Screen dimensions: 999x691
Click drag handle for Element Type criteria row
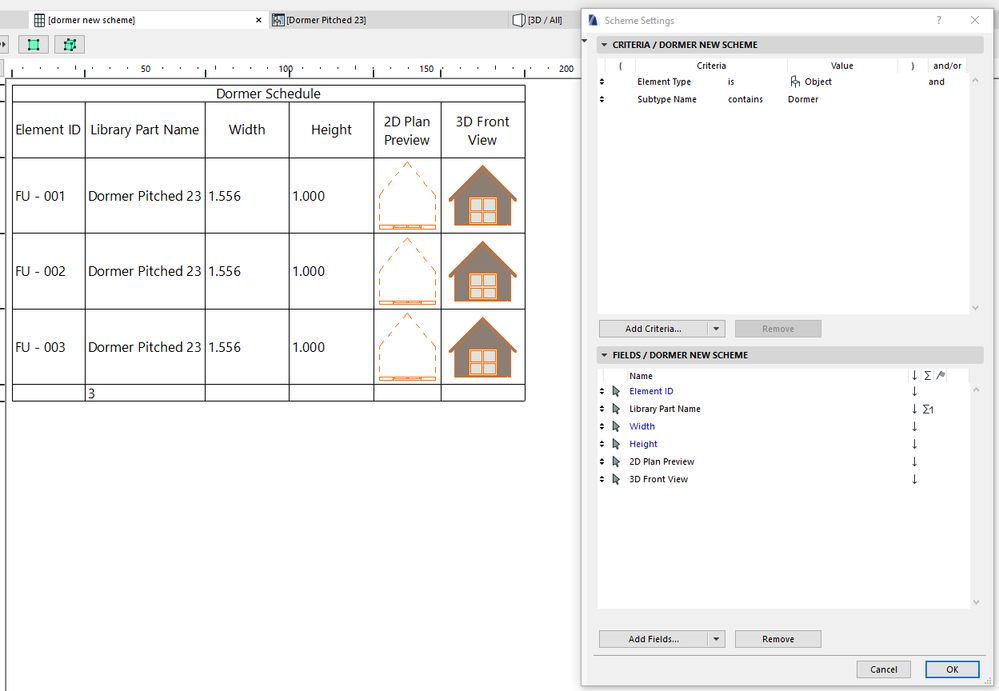(x=601, y=82)
